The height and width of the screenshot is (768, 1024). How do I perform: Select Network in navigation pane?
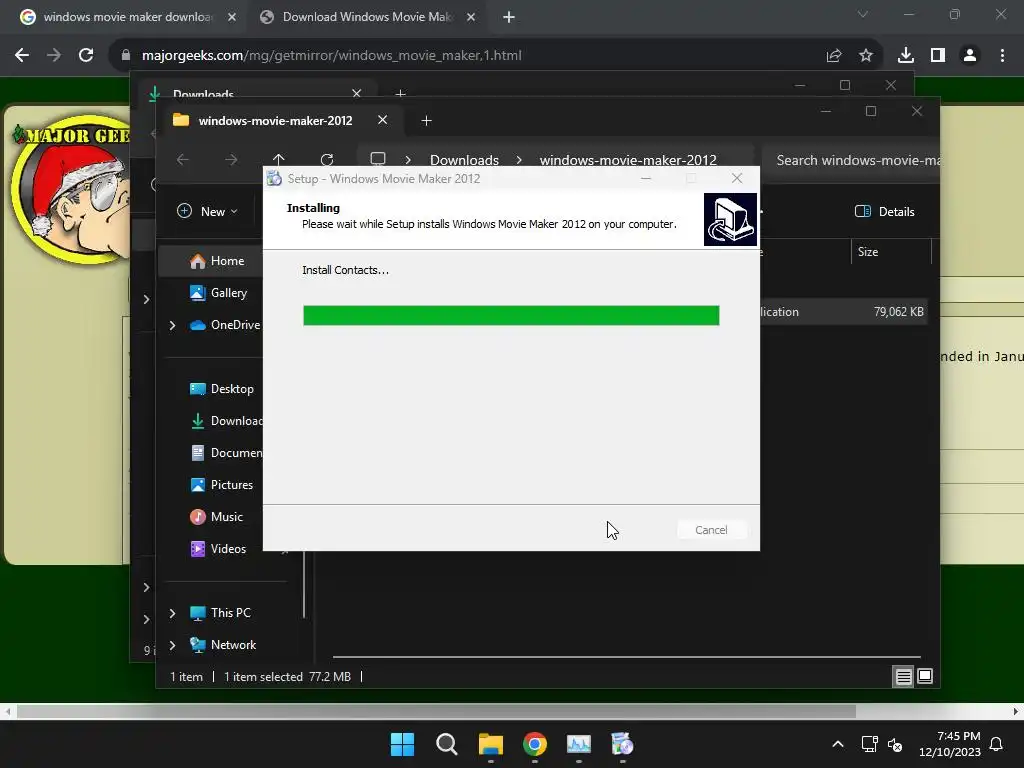click(x=223, y=645)
